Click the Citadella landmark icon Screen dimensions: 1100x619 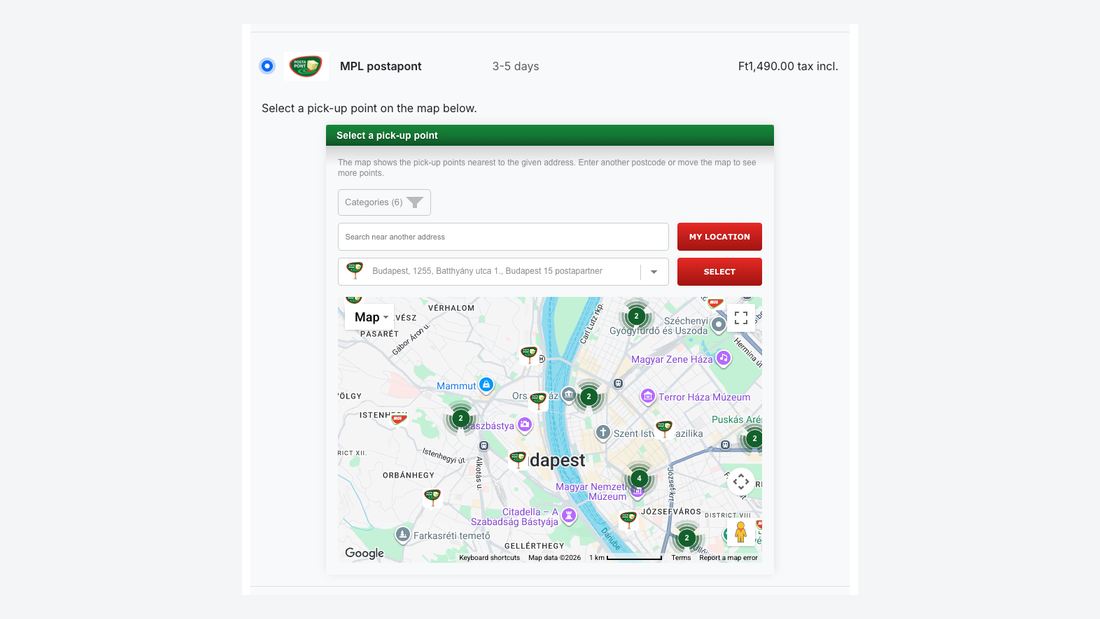569,516
